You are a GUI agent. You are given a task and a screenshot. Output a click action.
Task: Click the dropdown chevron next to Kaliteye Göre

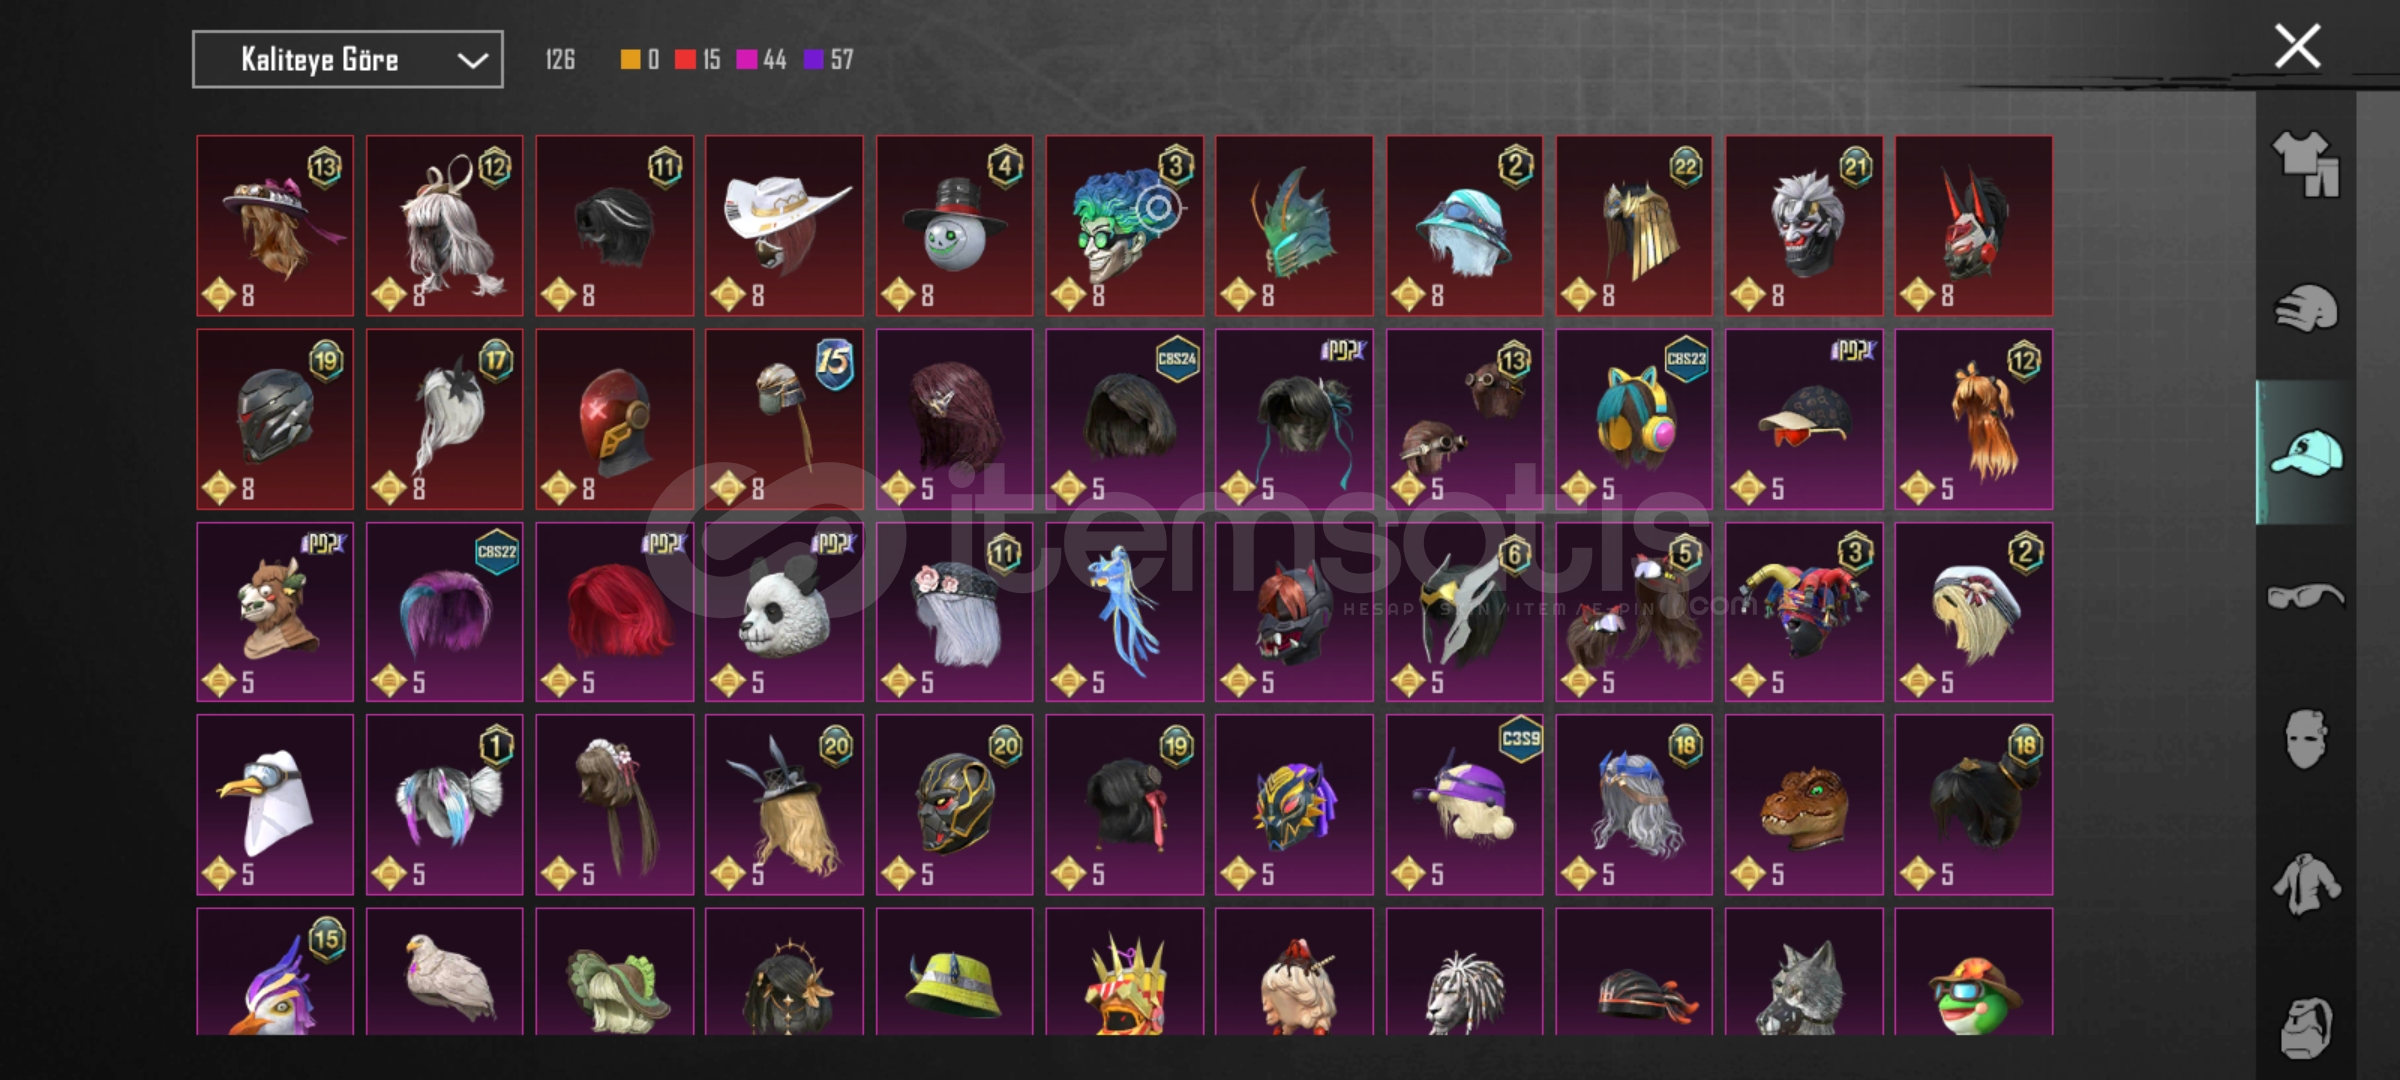[x=472, y=61]
